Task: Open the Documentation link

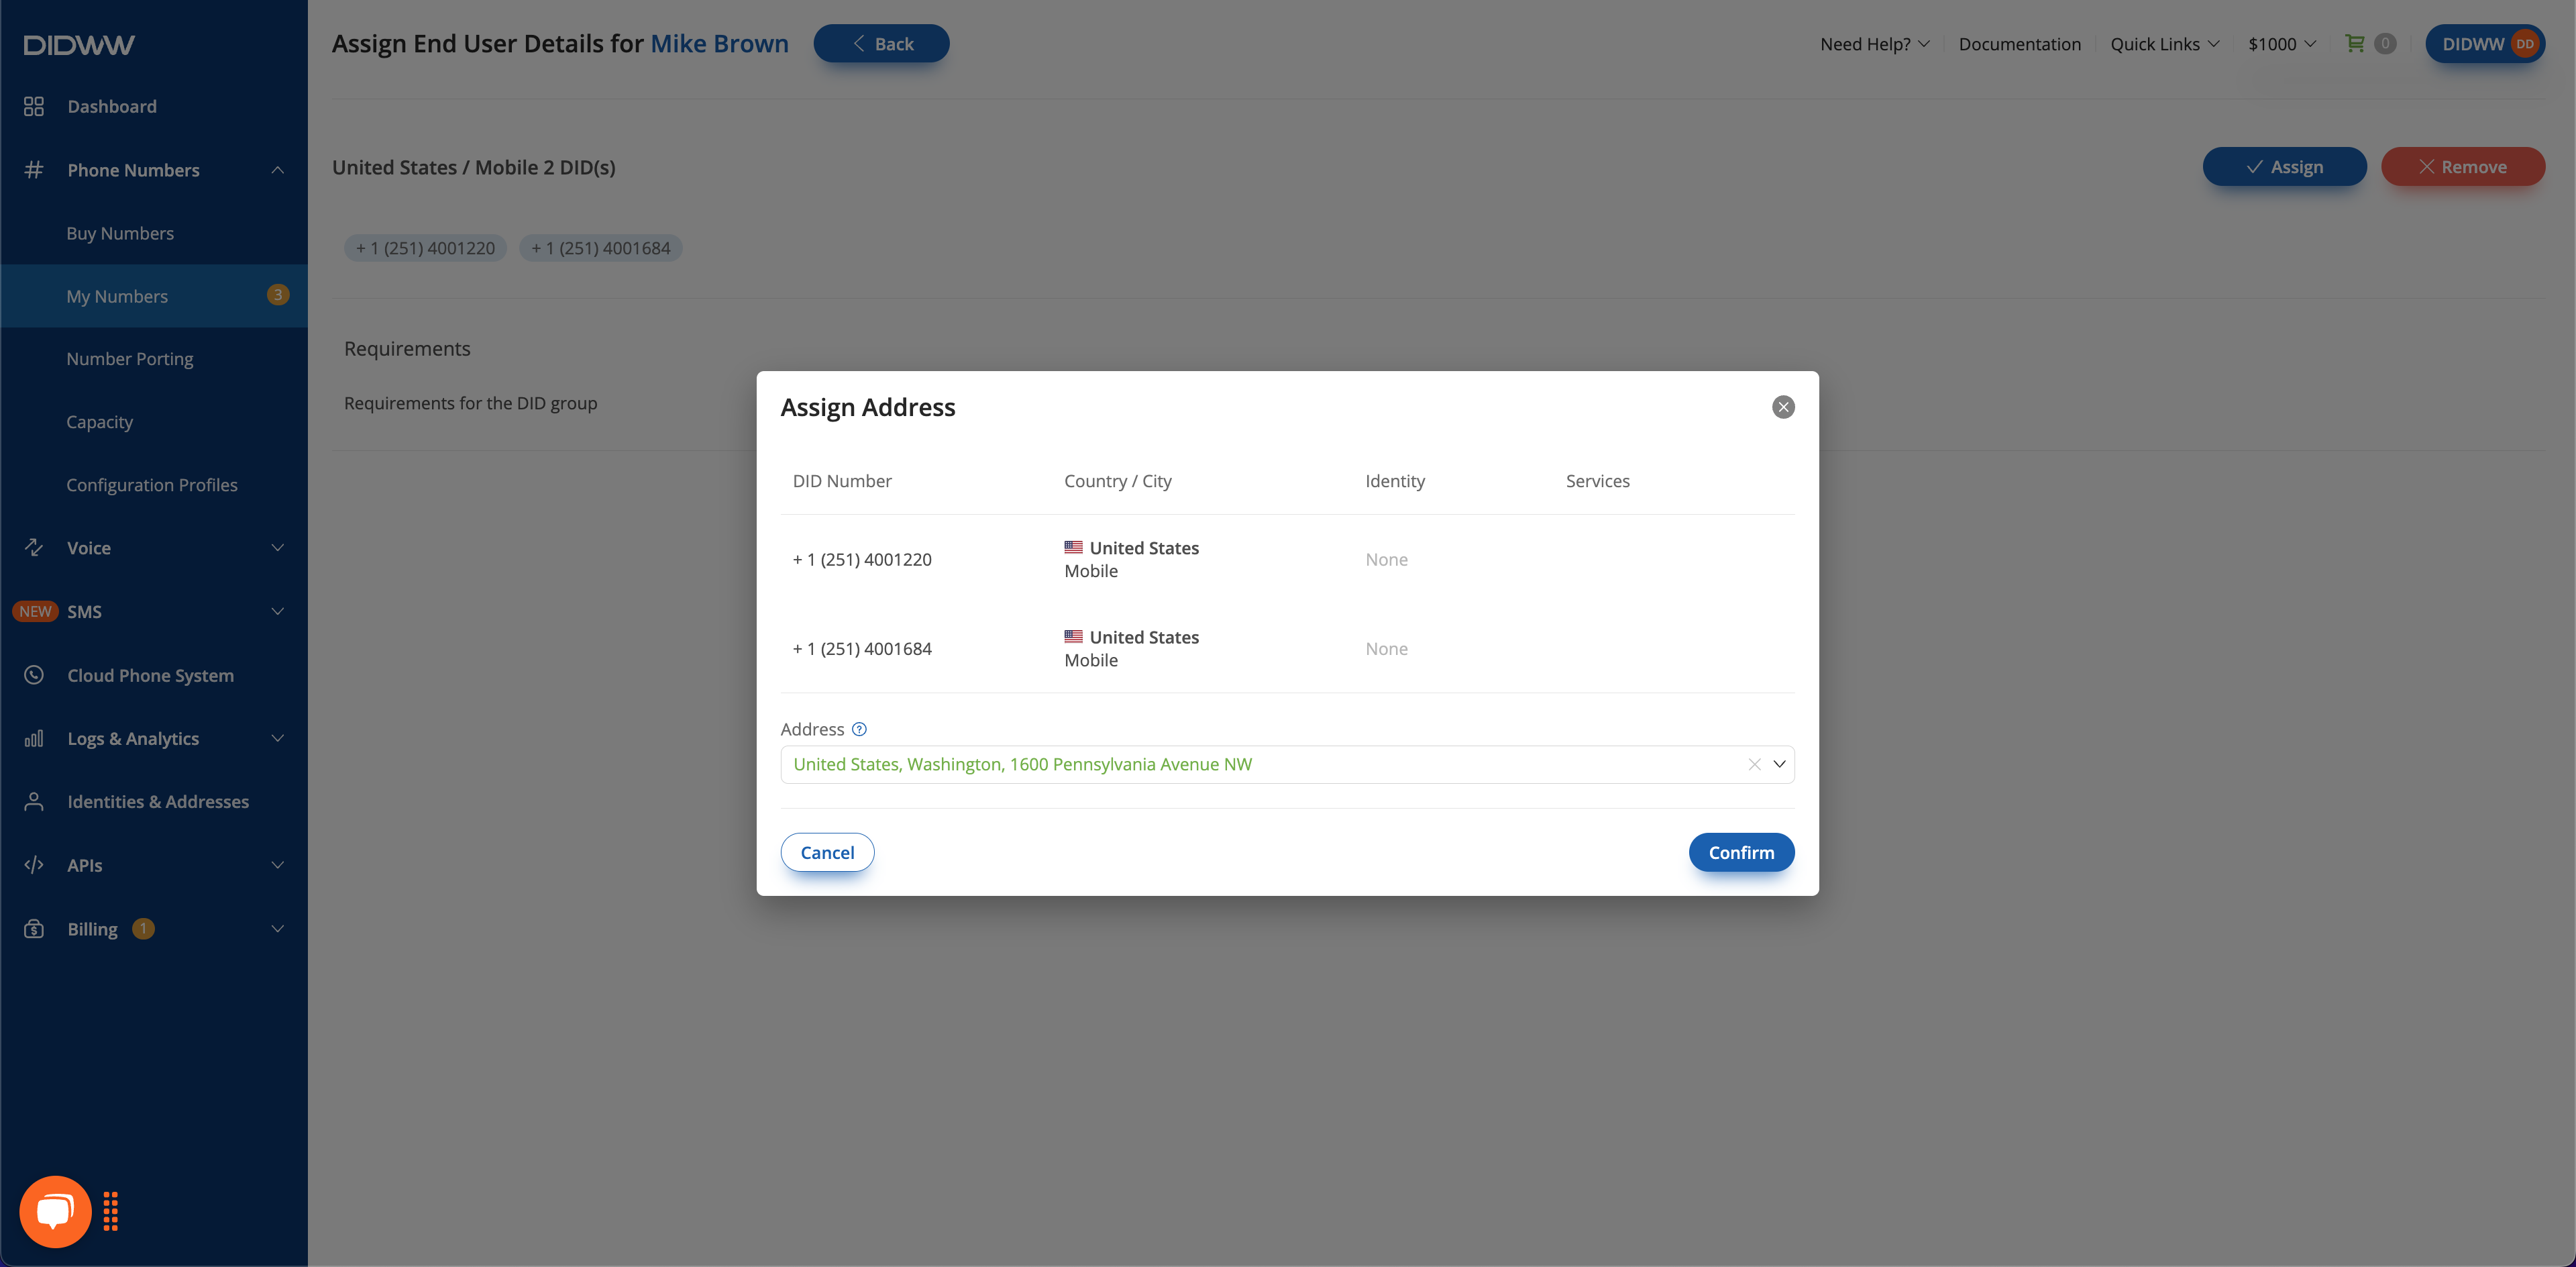Action: pos(2019,44)
